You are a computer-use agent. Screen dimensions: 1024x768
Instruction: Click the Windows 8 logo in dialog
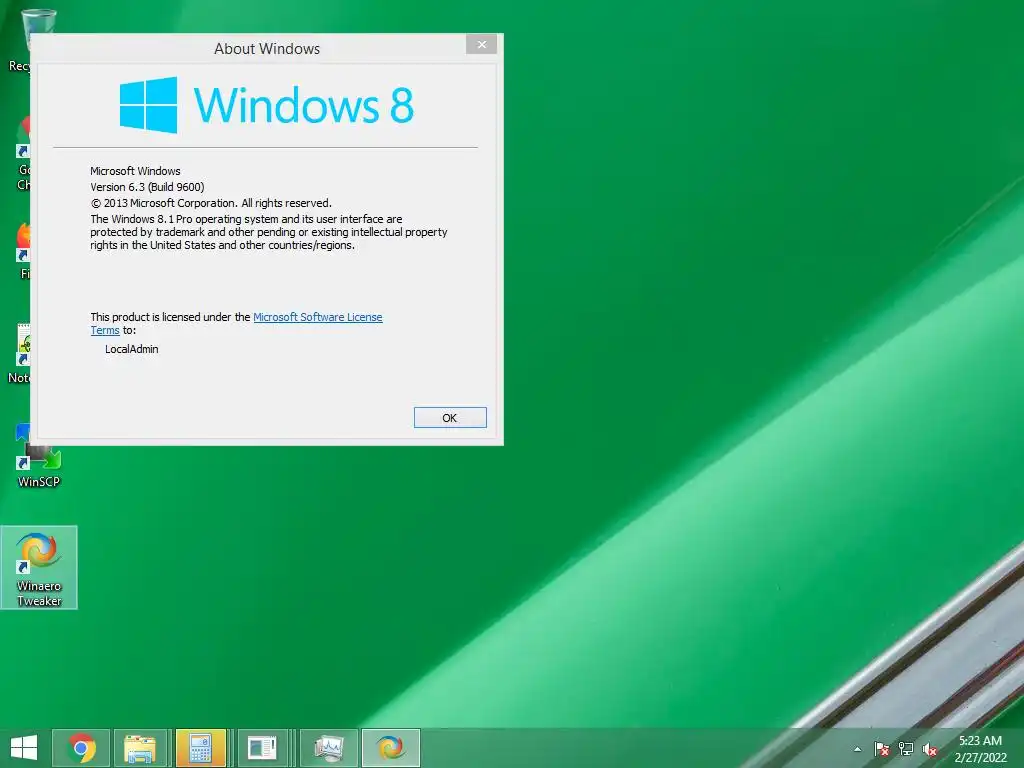266,105
